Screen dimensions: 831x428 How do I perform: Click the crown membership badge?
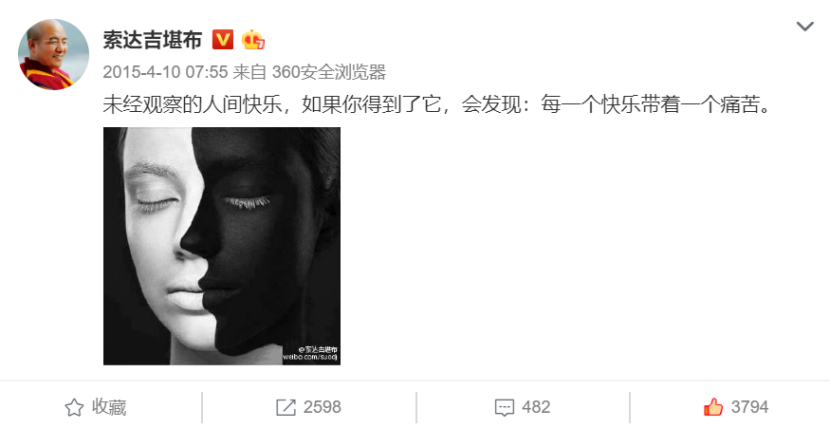(253, 40)
